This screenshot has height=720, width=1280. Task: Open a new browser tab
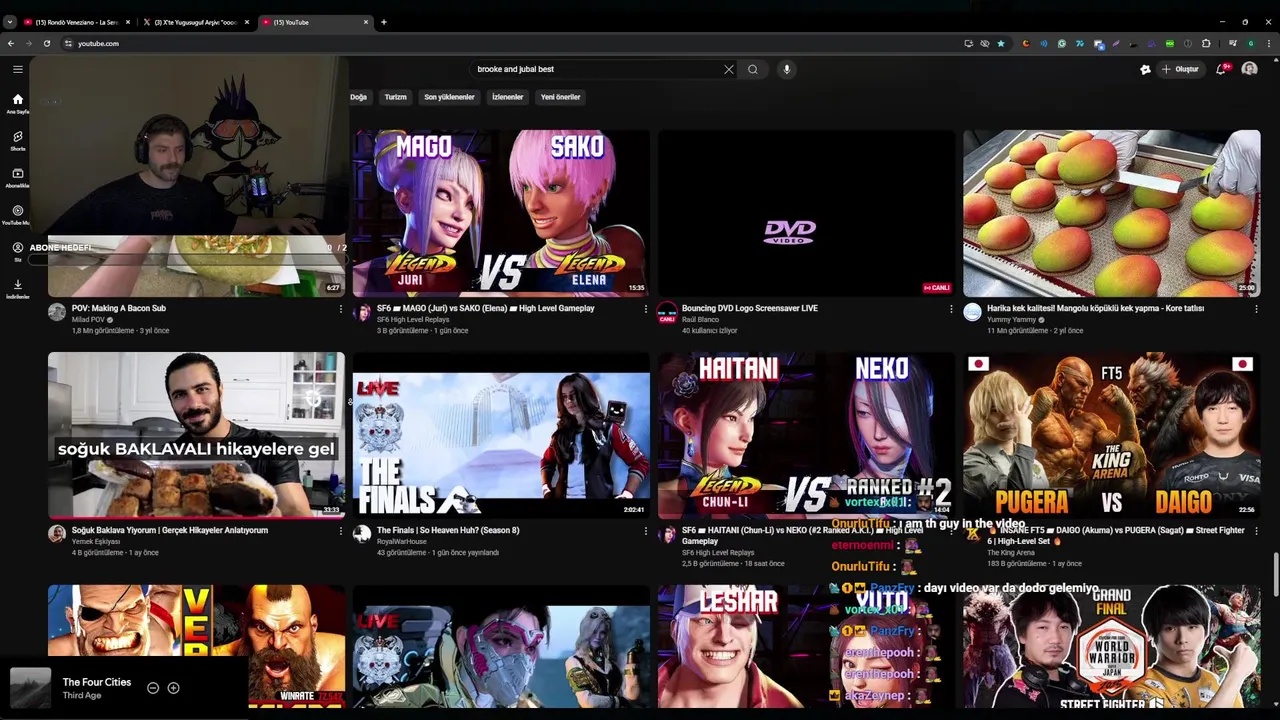pos(384,22)
